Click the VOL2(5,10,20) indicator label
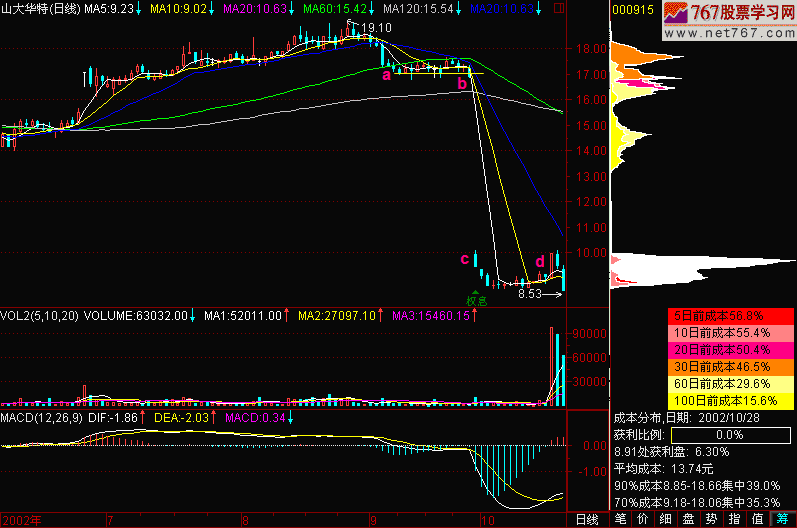797x528 pixels. point(38,316)
